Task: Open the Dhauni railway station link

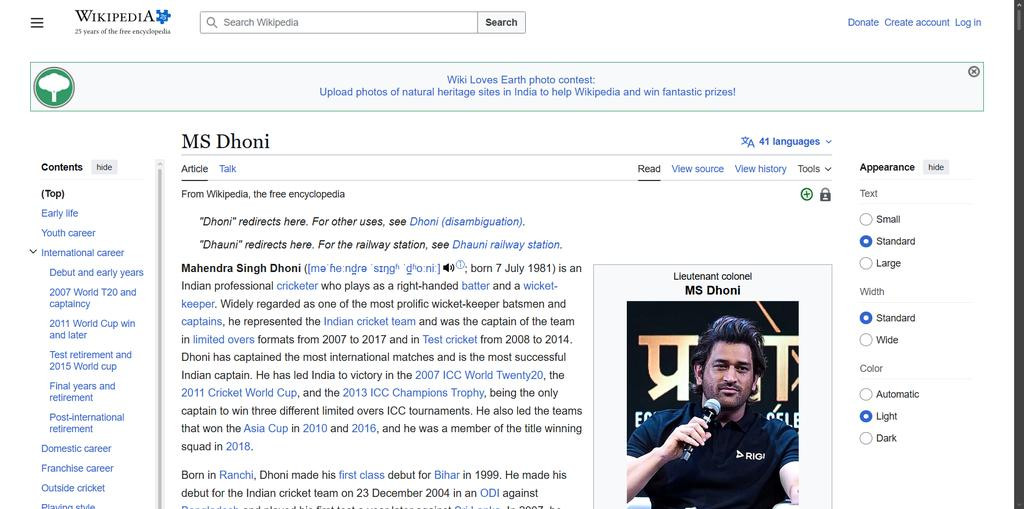Action: tap(506, 244)
